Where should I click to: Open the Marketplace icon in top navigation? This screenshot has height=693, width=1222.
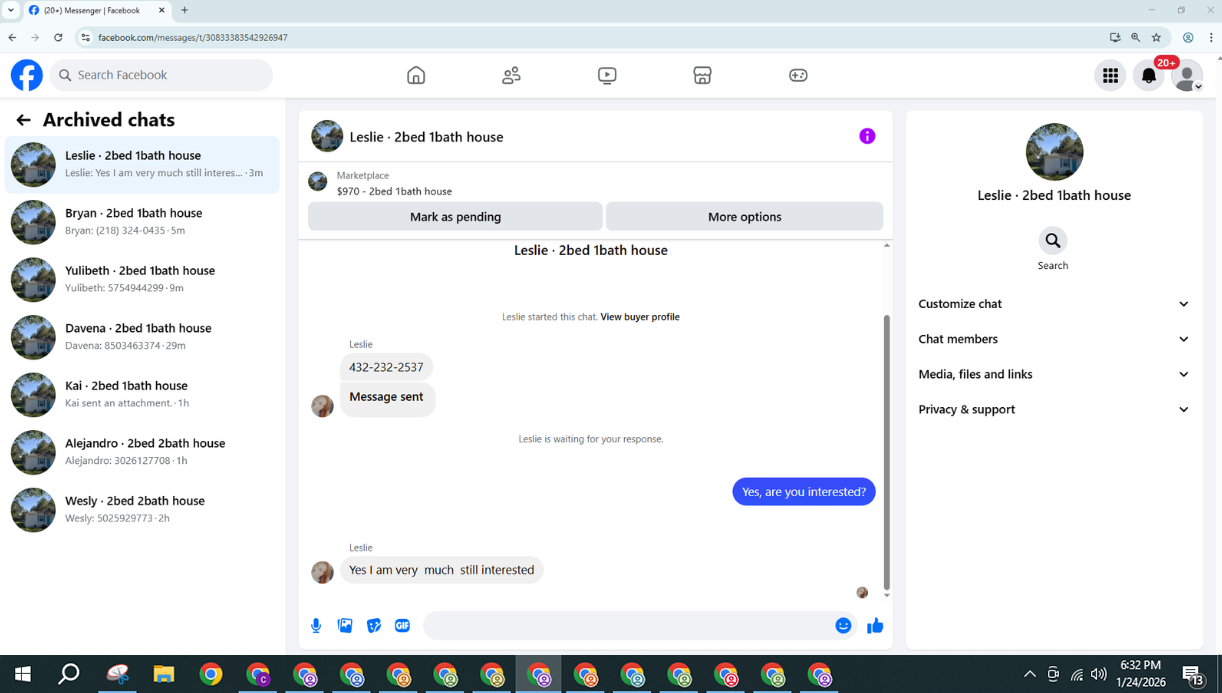[x=702, y=75]
